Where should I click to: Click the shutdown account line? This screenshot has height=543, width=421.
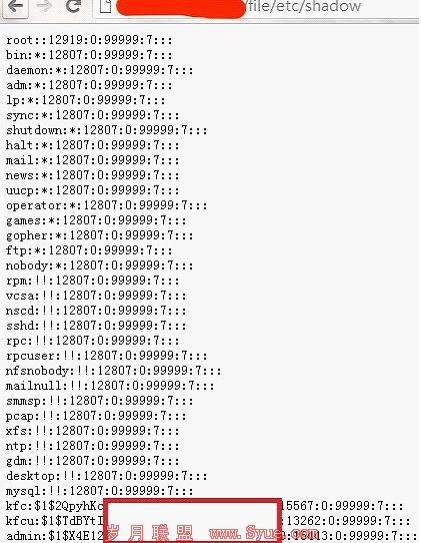107,131
